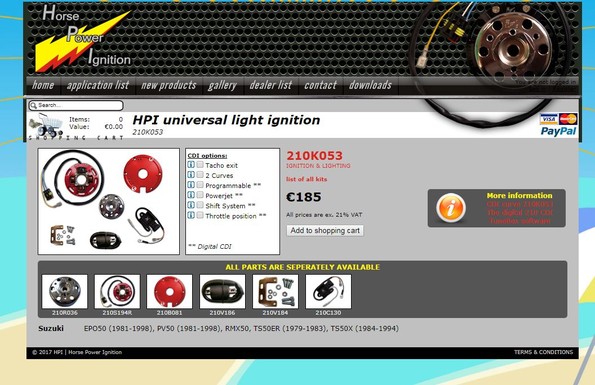Click the info icon beside Tacho exit
This screenshot has width=595, height=385.
tap(191, 165)
